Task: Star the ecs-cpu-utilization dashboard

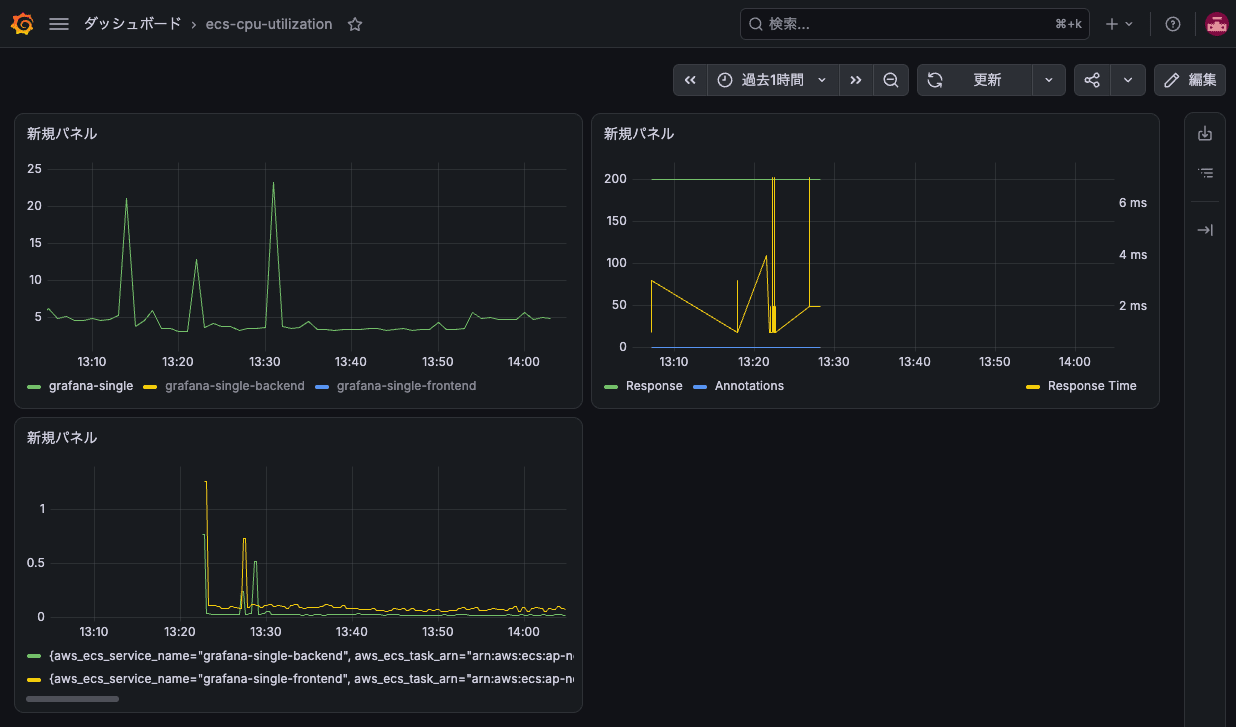Action: click(355, 24)
